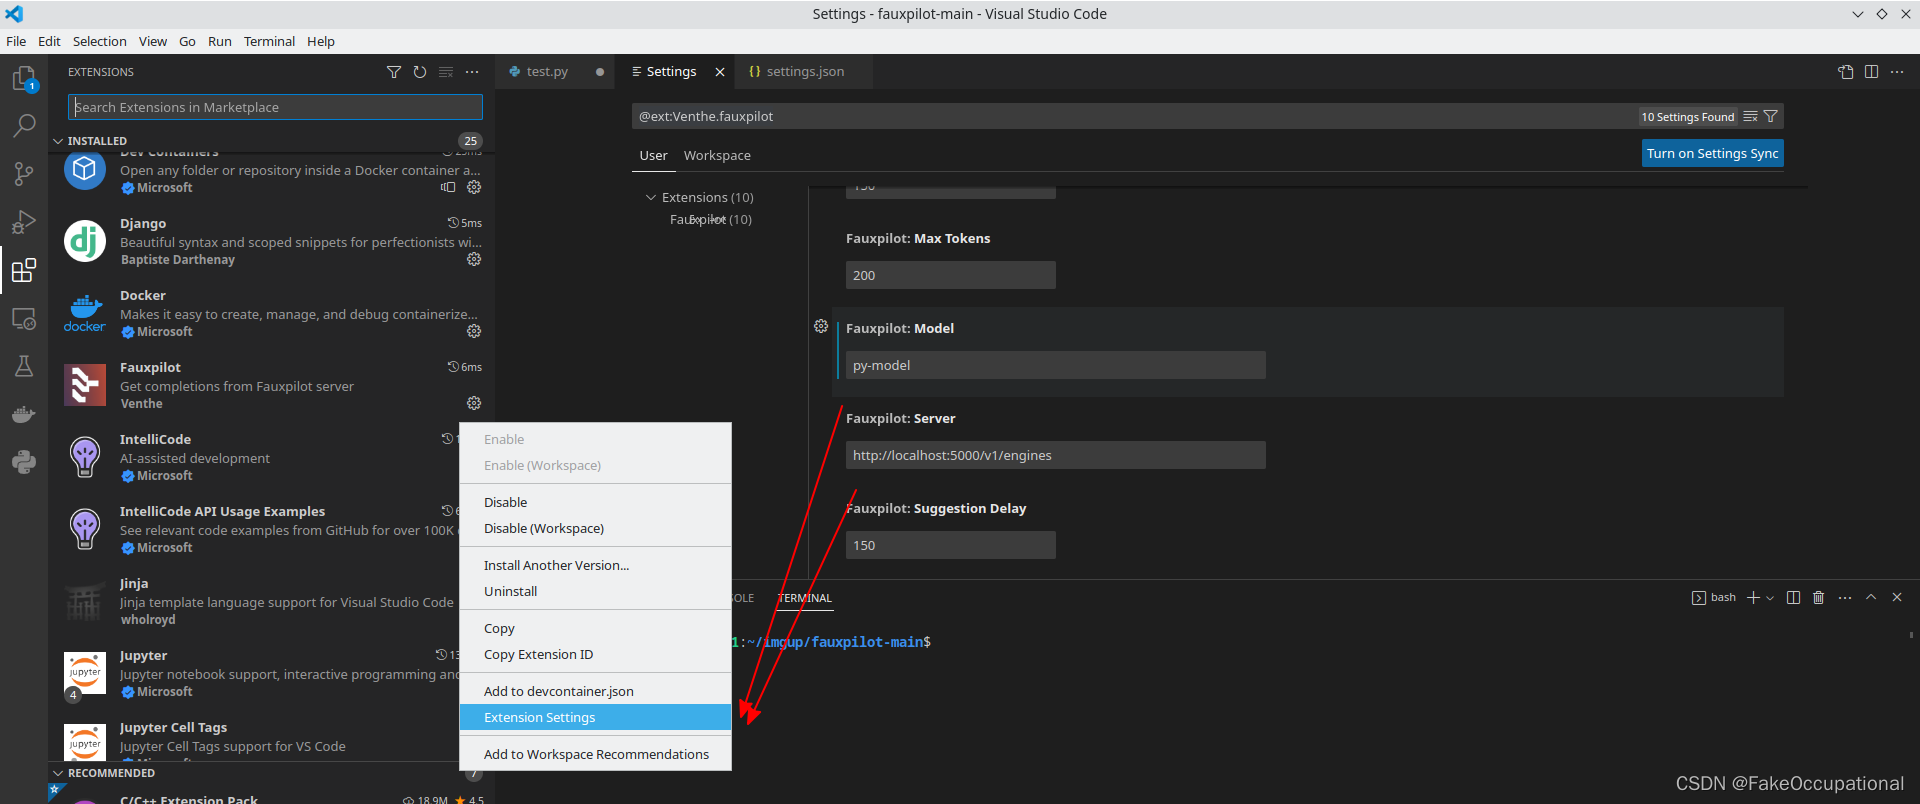Open the Explorer view in activity bar

click(24, 79)
